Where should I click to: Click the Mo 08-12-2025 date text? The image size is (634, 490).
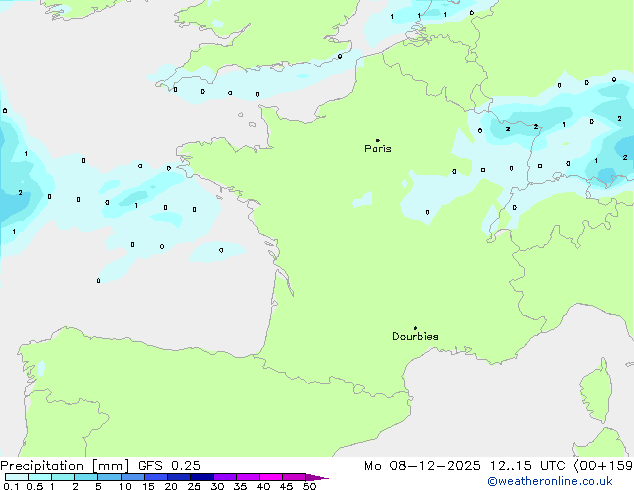point(423,466)
